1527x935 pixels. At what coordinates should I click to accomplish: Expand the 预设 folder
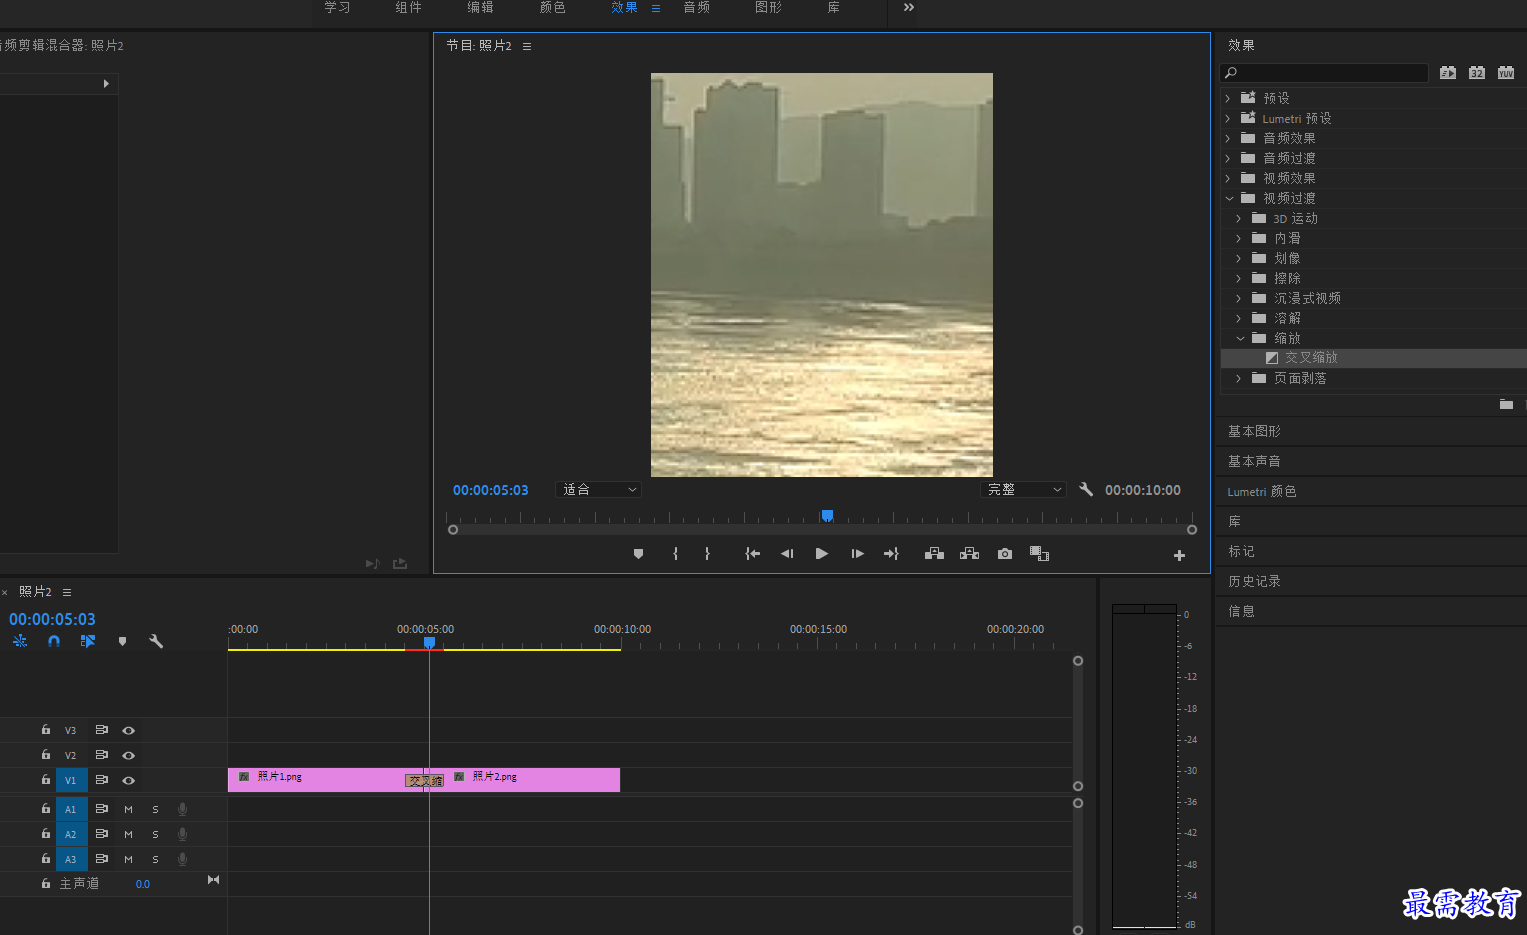point(1228,98)
